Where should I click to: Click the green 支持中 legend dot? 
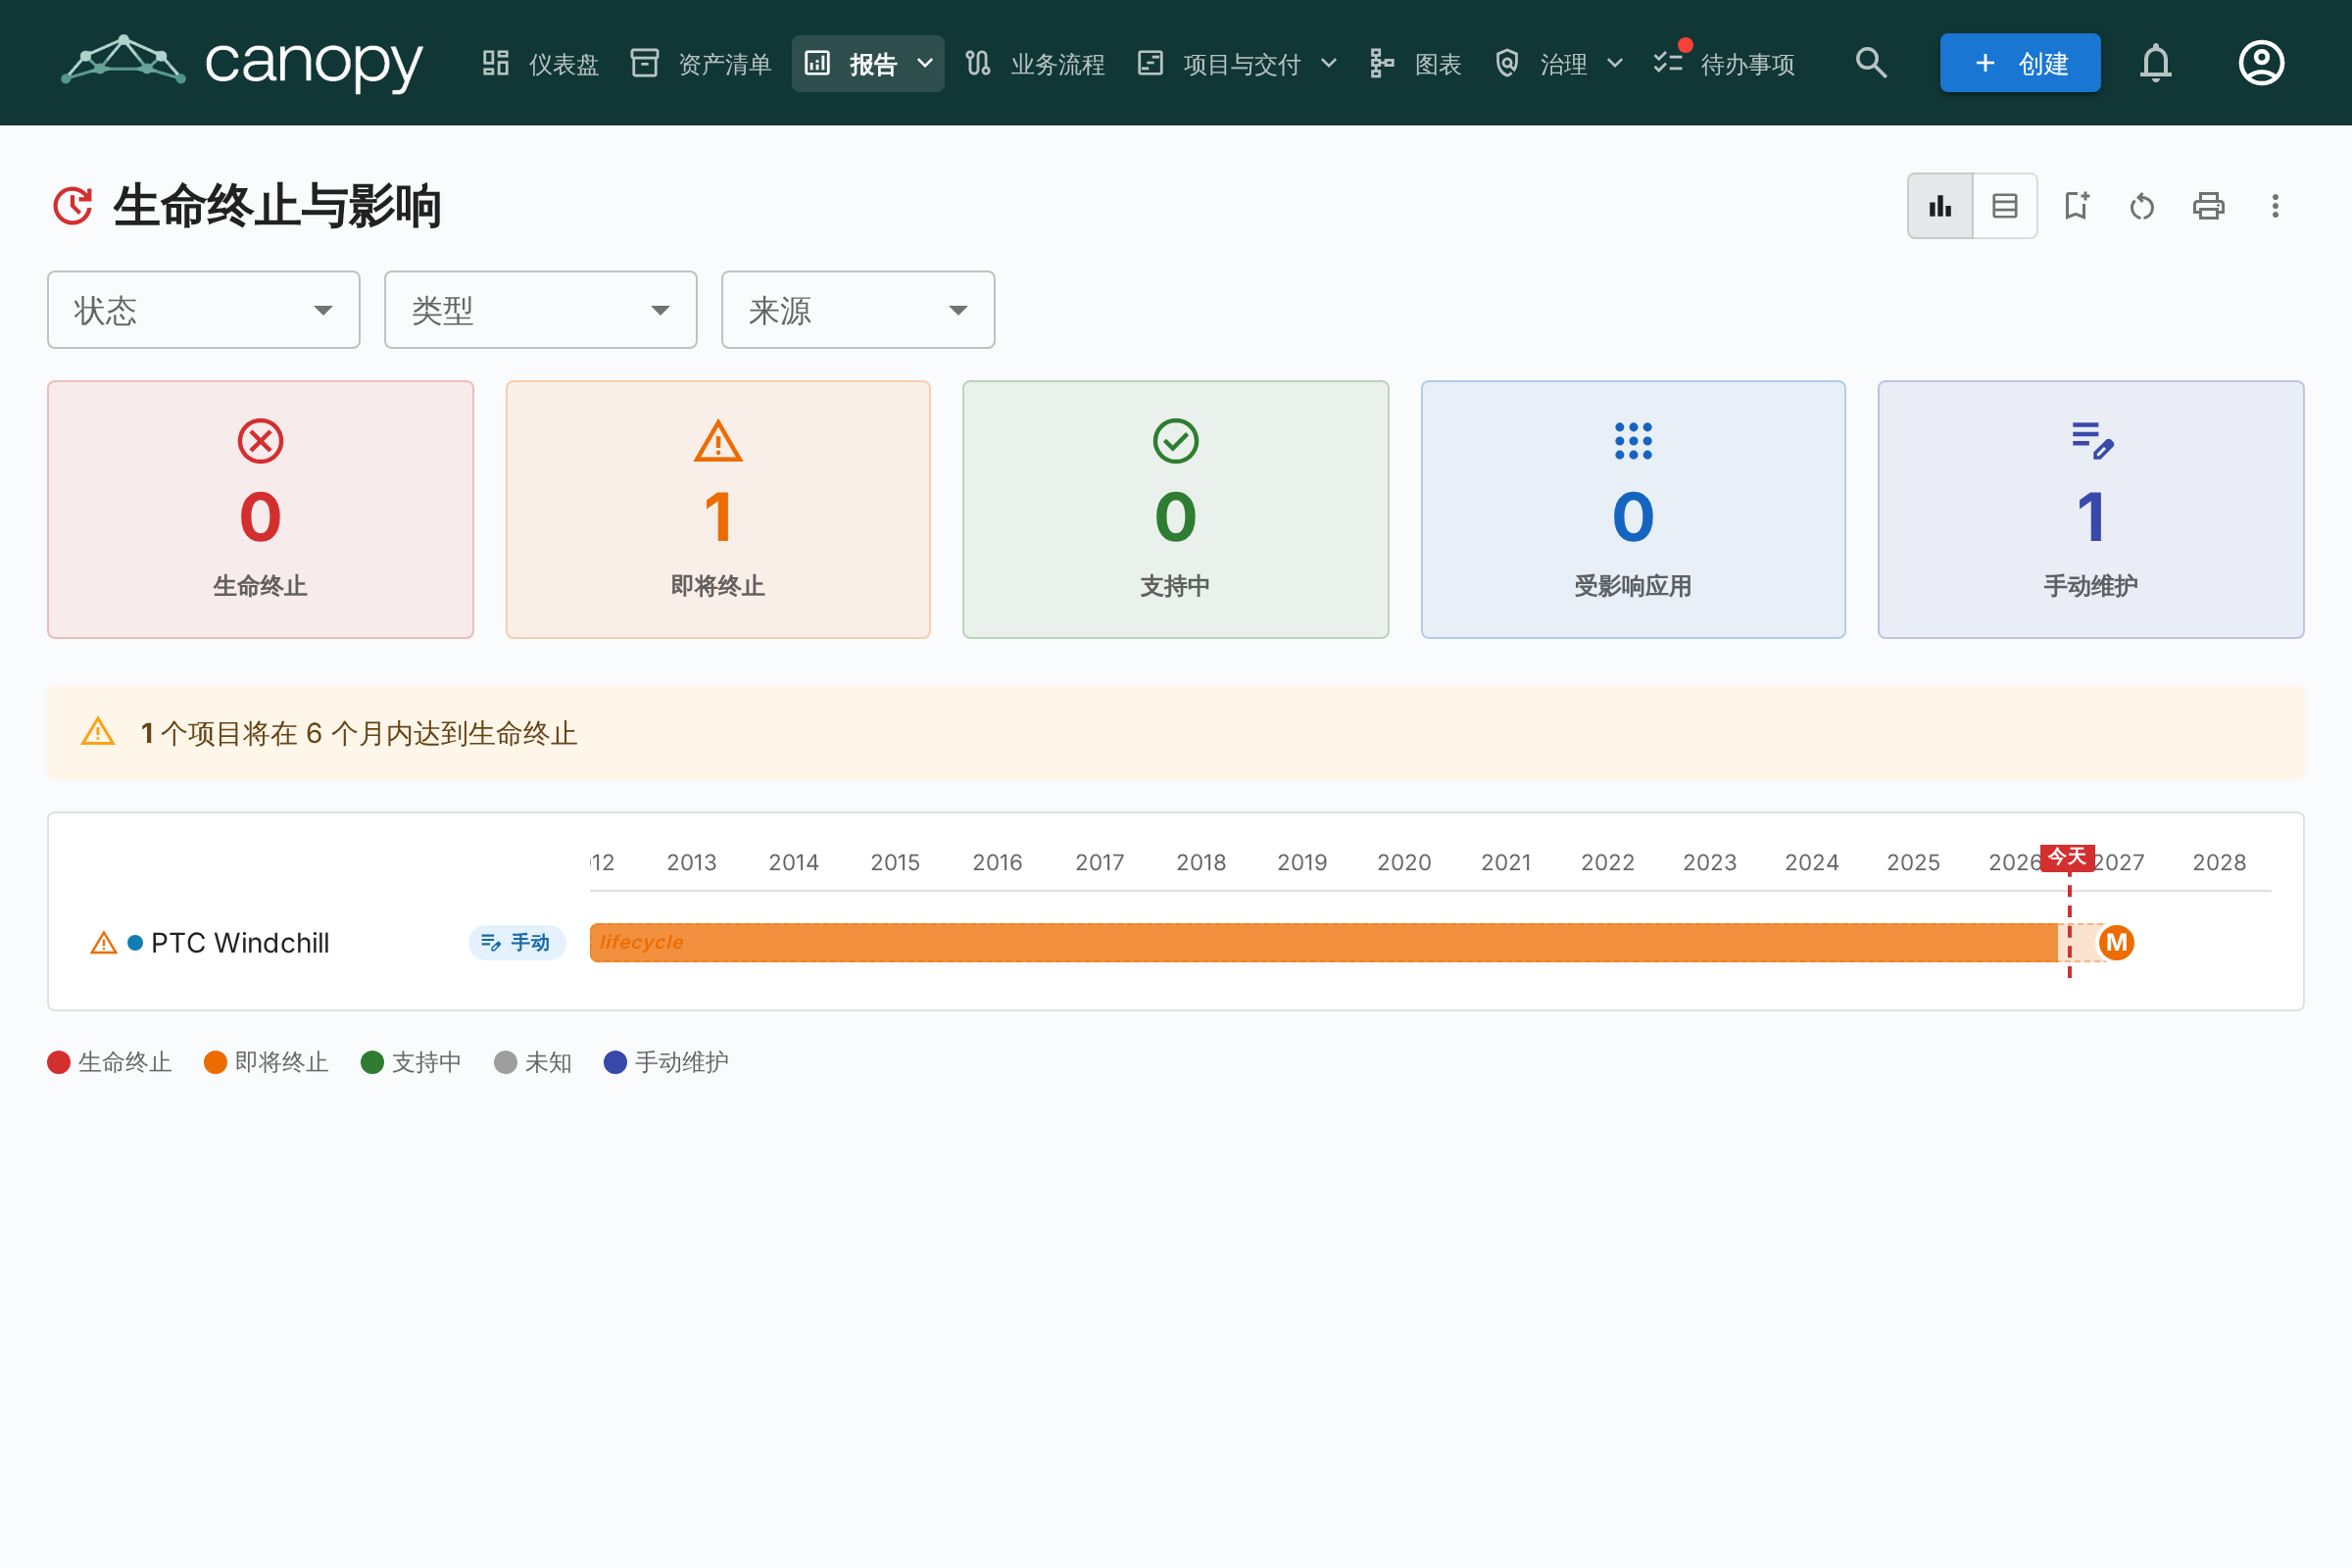[372, 1062]
